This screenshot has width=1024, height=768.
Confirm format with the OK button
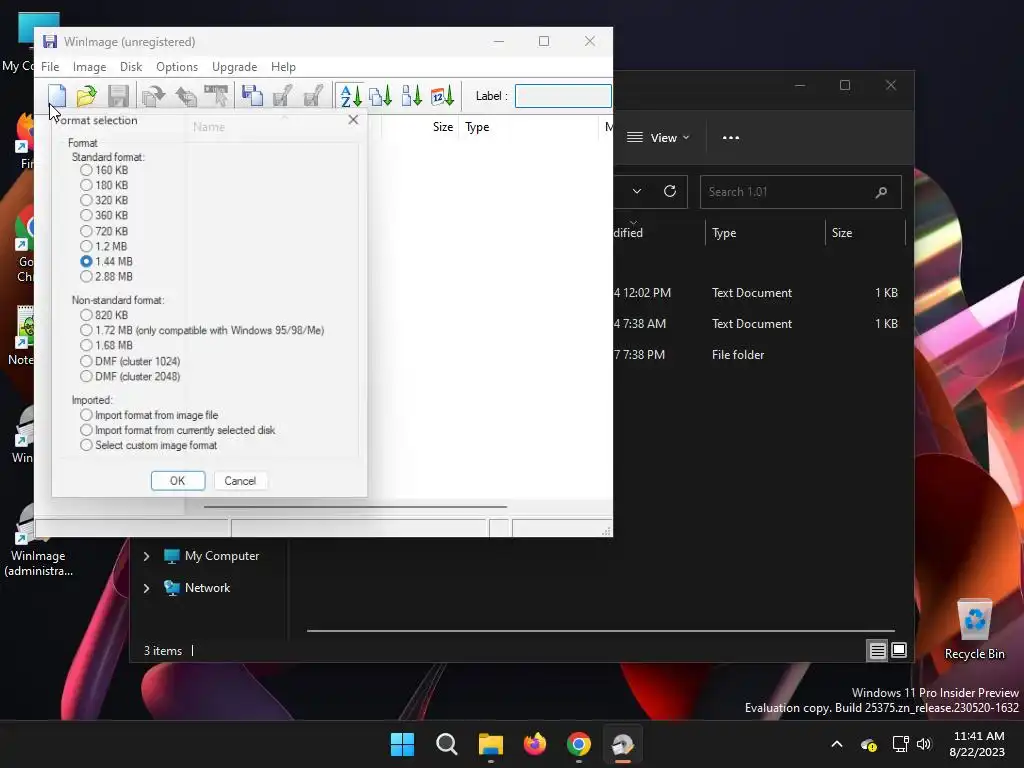point(178,481)
